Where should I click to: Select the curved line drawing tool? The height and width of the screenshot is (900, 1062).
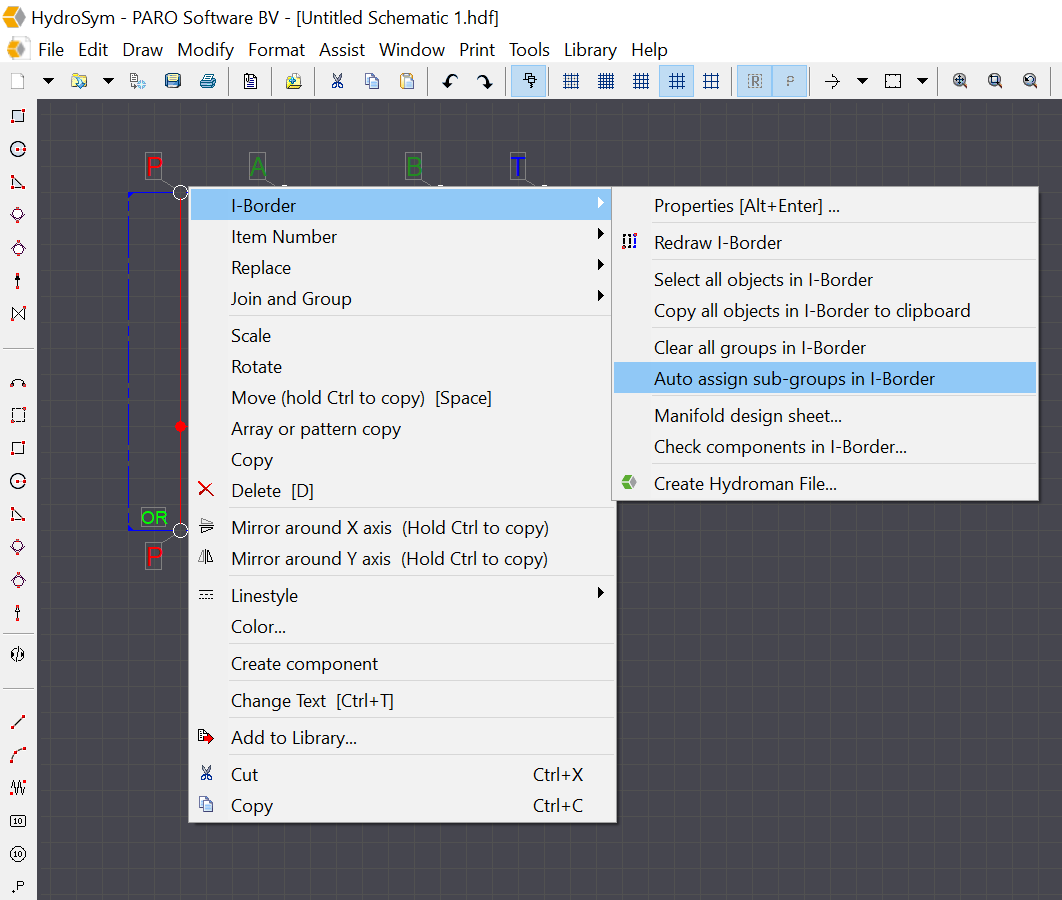point(18,754)
